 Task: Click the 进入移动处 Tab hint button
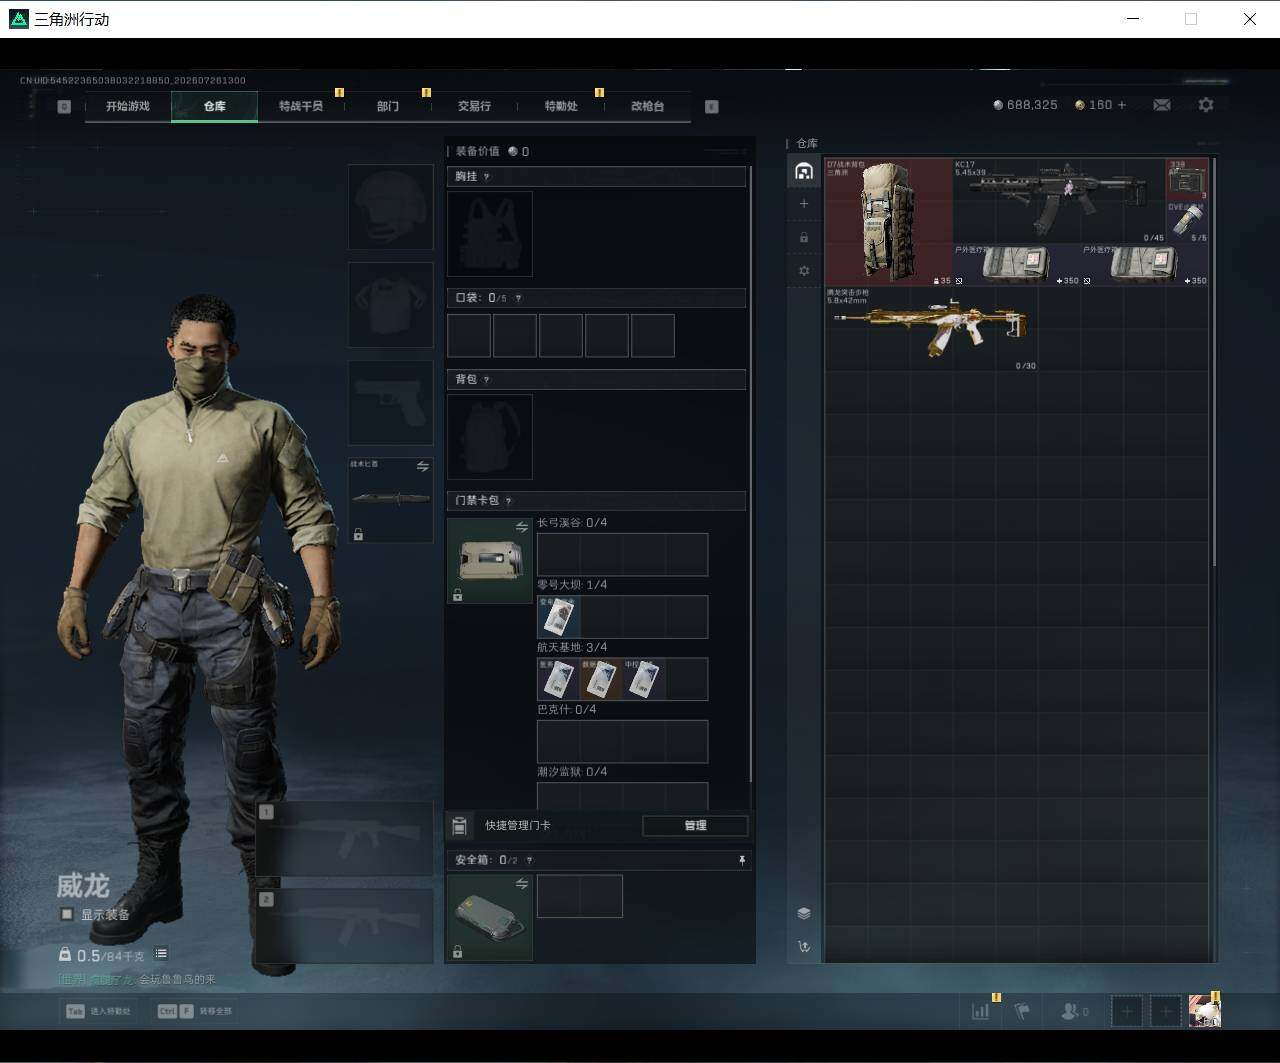click(x=99, y=1011)
